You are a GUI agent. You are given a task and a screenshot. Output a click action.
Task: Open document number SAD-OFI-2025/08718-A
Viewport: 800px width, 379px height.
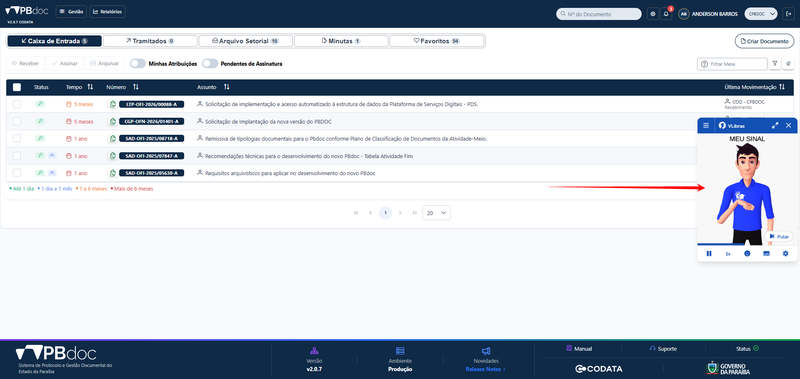[152, 139]
